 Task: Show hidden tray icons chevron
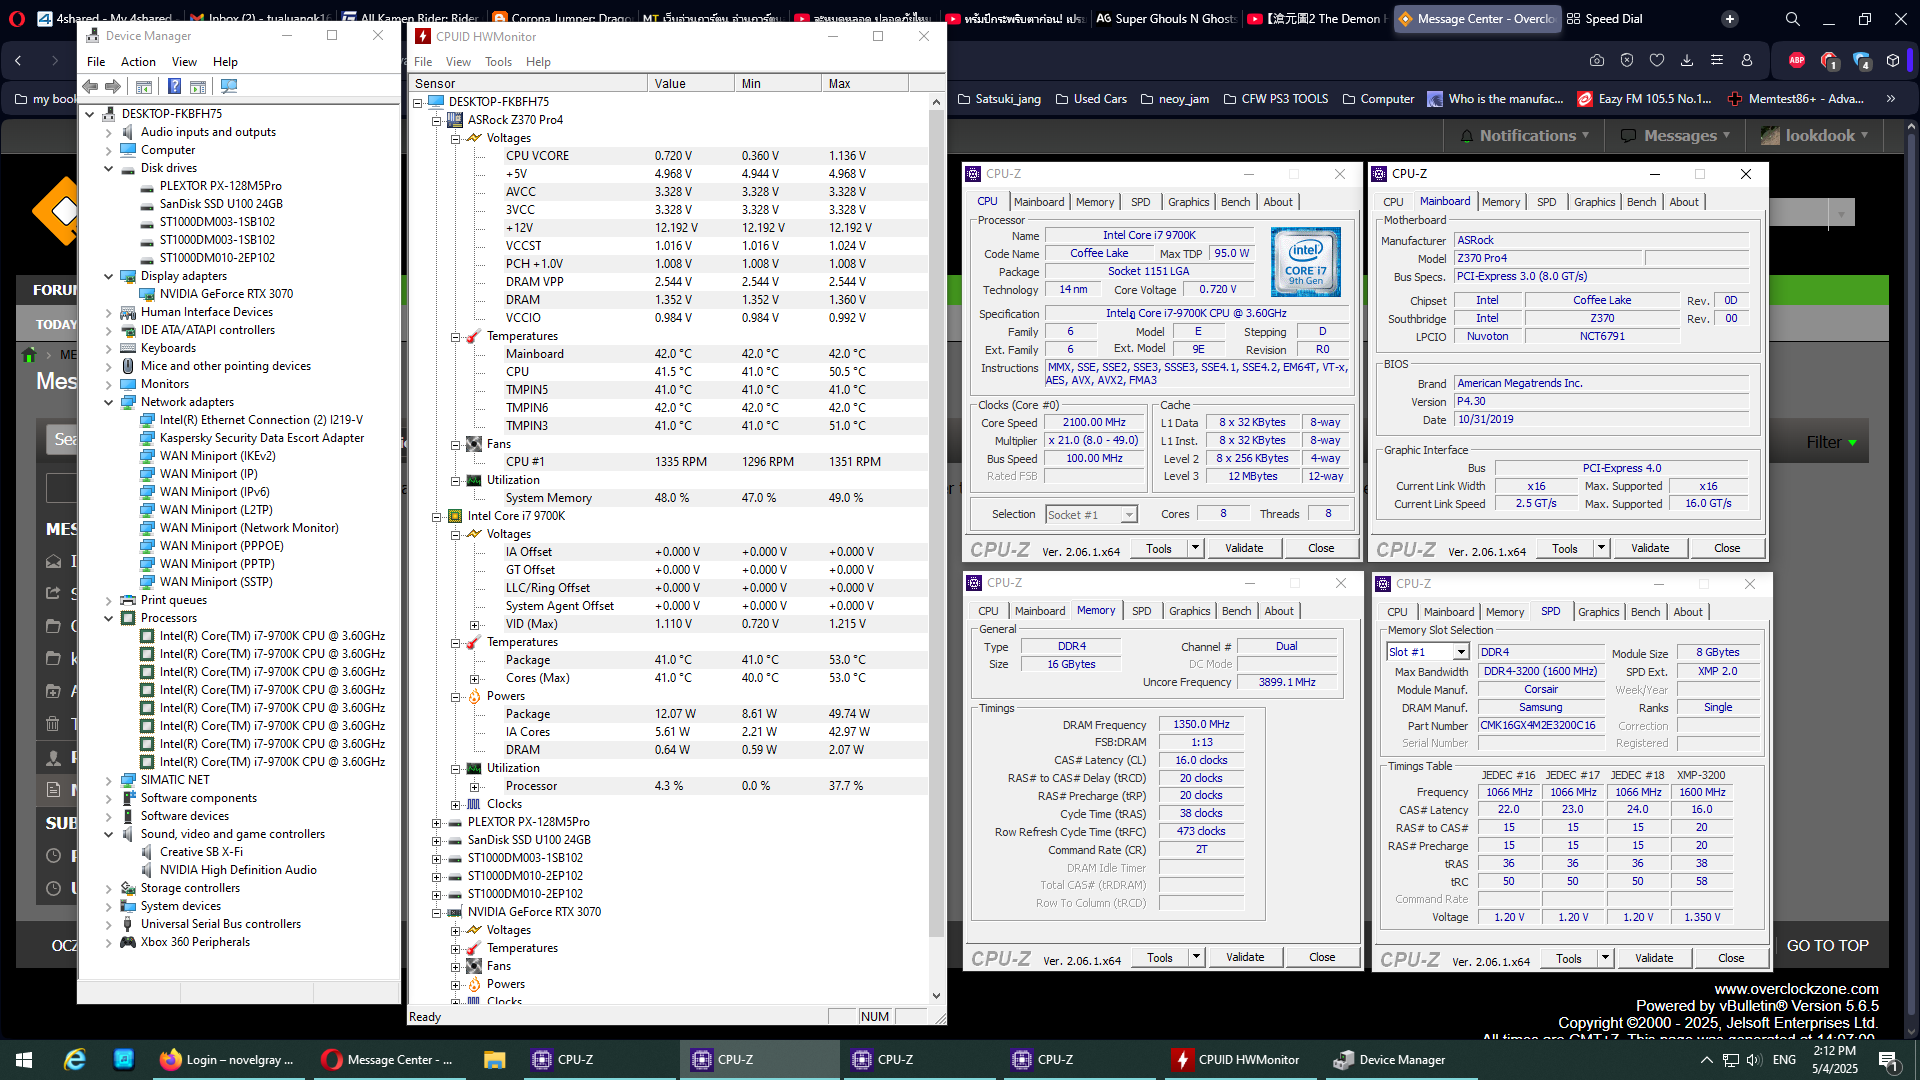tap(1706, 1060)
